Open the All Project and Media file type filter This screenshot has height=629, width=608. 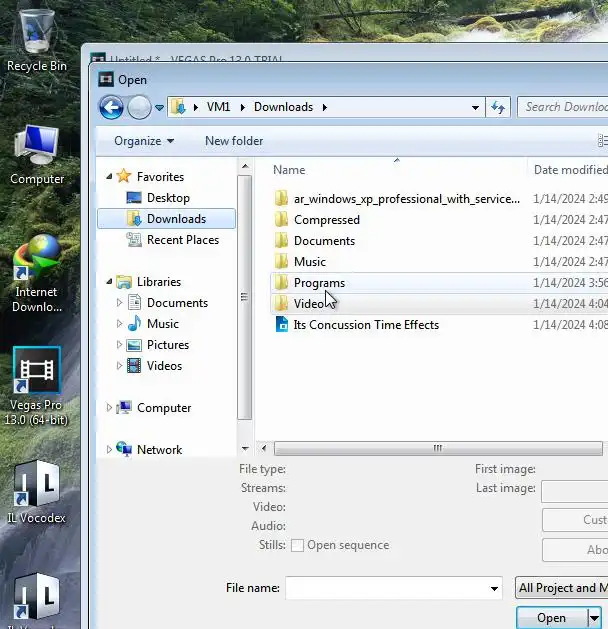tap(561, 588)
